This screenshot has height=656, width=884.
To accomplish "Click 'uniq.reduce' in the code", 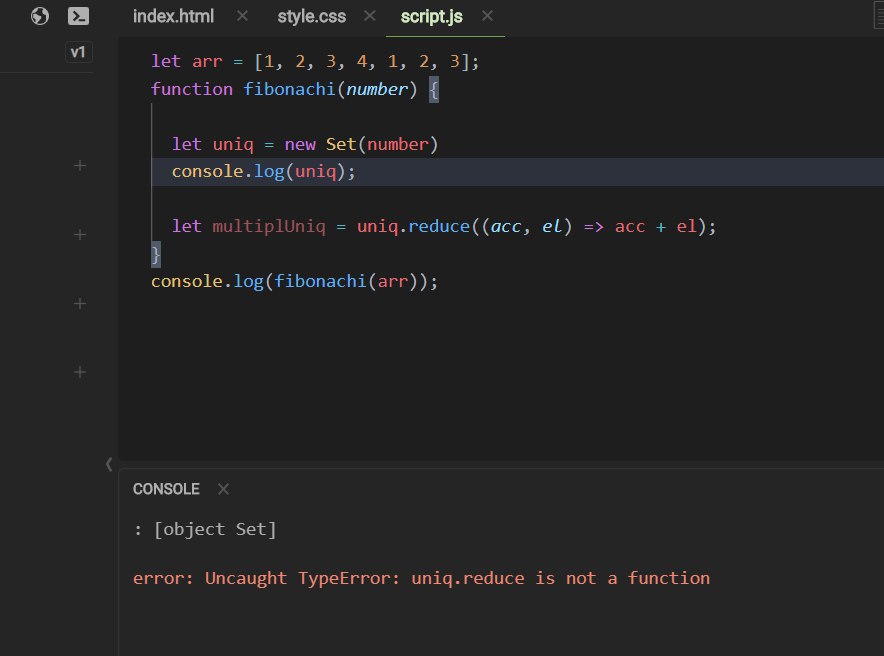I will pyautogui.click(x=413, y=227).
